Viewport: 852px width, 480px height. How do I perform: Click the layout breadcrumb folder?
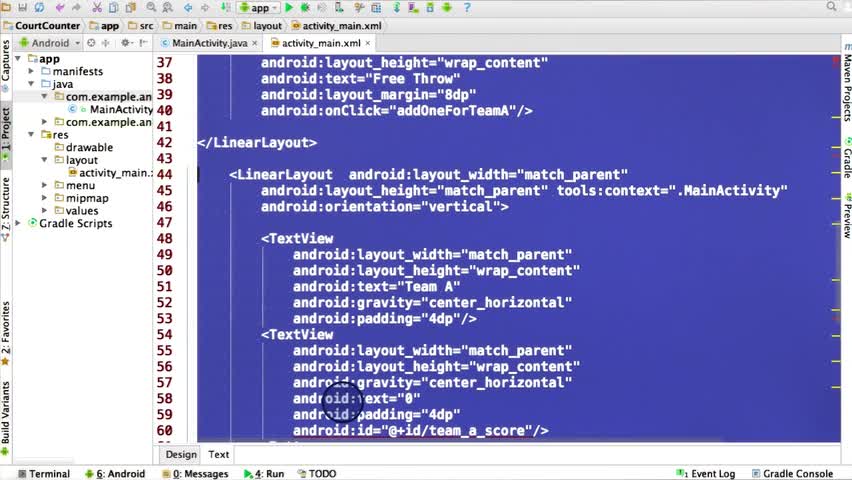pos(262,26)
